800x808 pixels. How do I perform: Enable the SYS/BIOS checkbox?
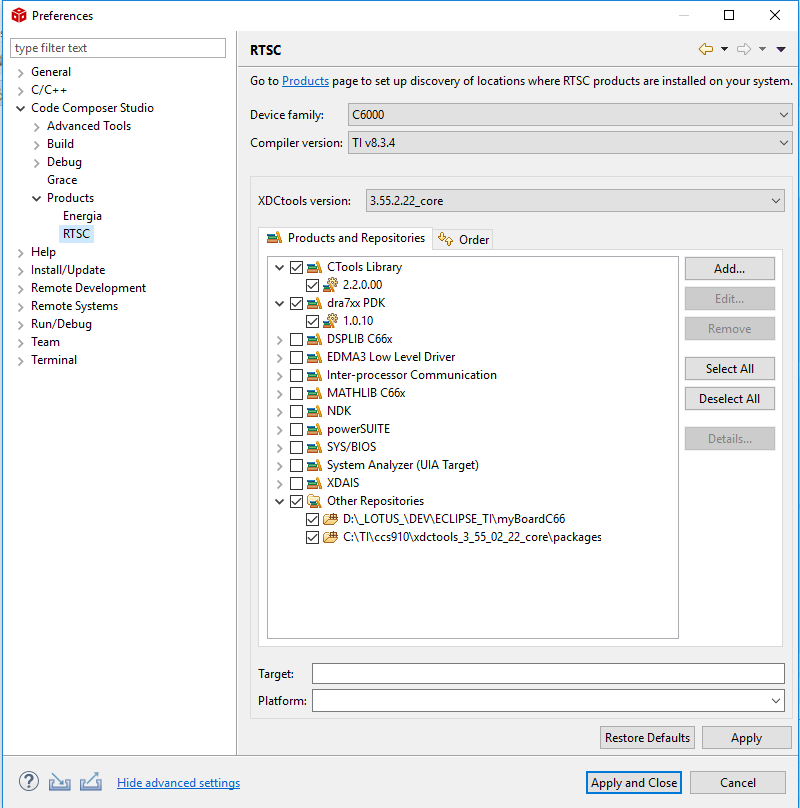tap(296, 447)
